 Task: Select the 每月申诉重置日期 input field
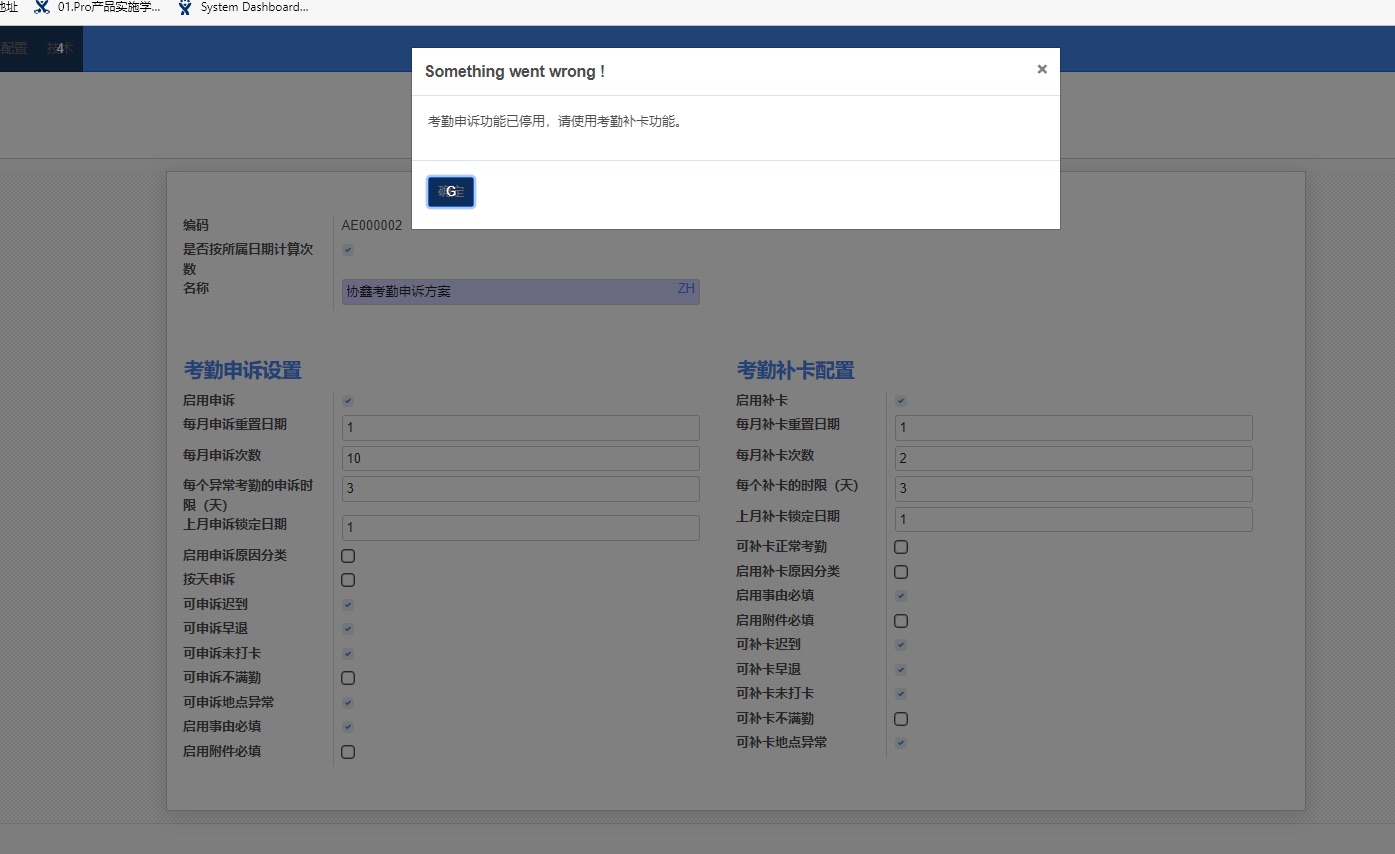520,428
